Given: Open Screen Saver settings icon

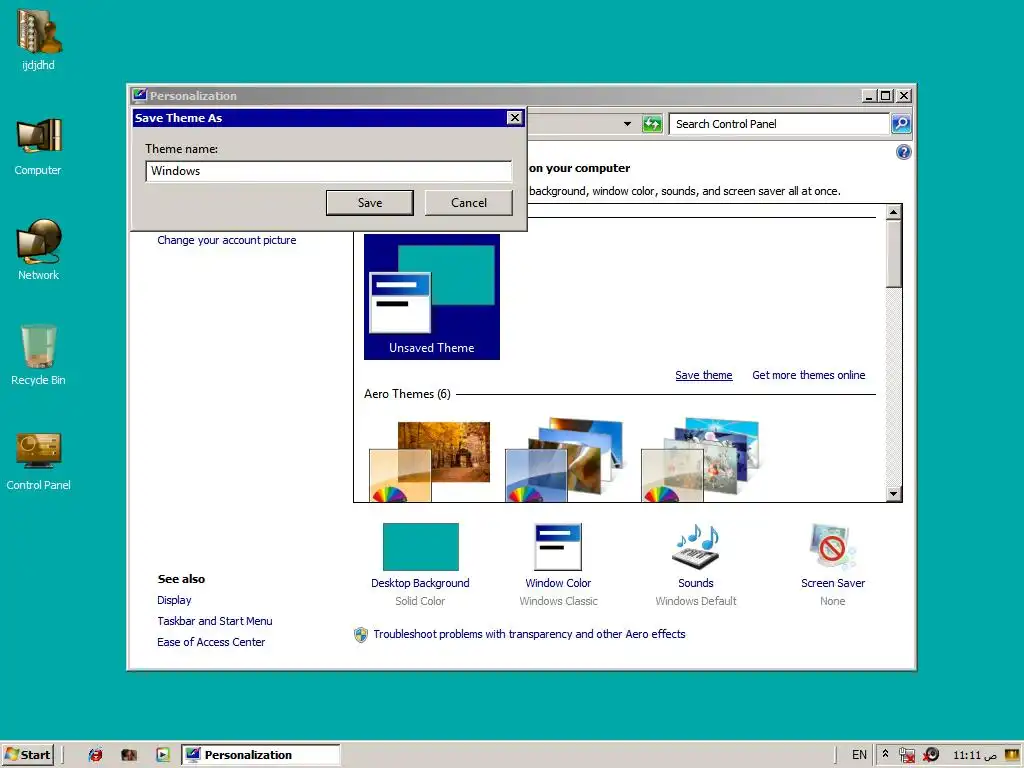Looking at the screenshot, I should point(833,546).
